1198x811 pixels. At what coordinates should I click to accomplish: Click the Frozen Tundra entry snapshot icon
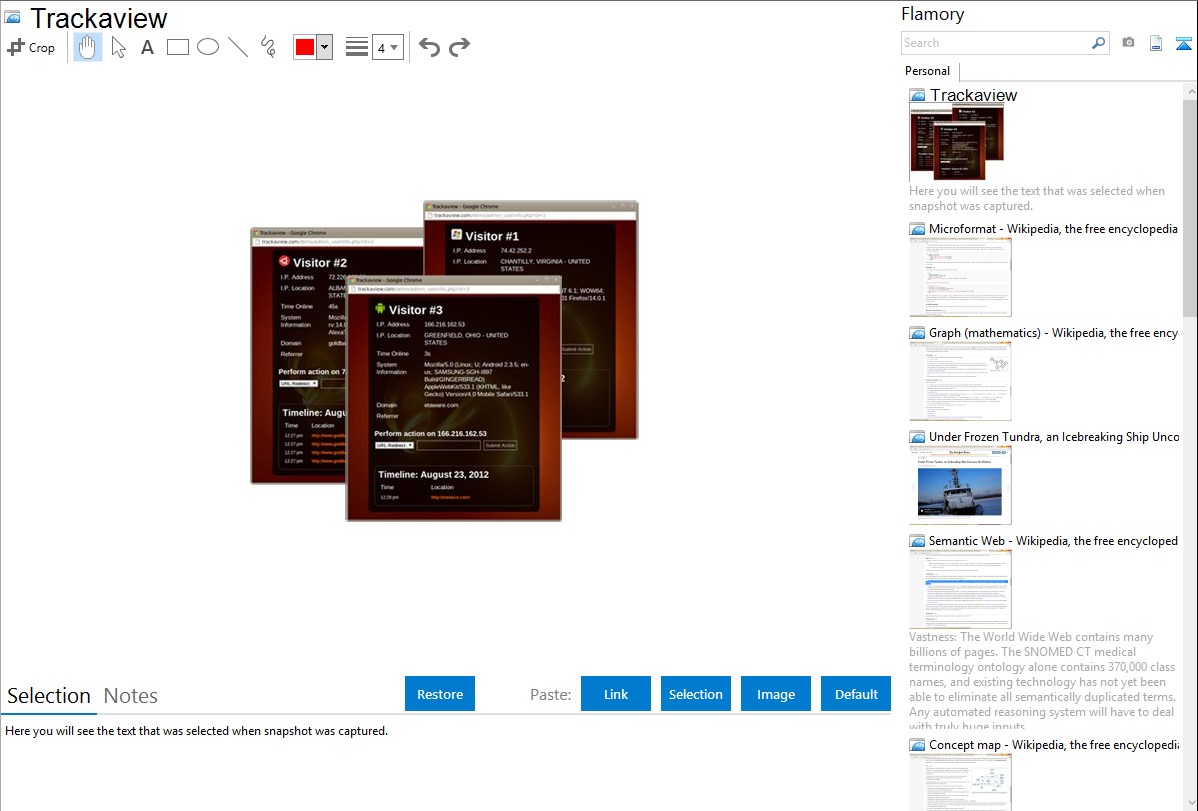coord(917,437)
